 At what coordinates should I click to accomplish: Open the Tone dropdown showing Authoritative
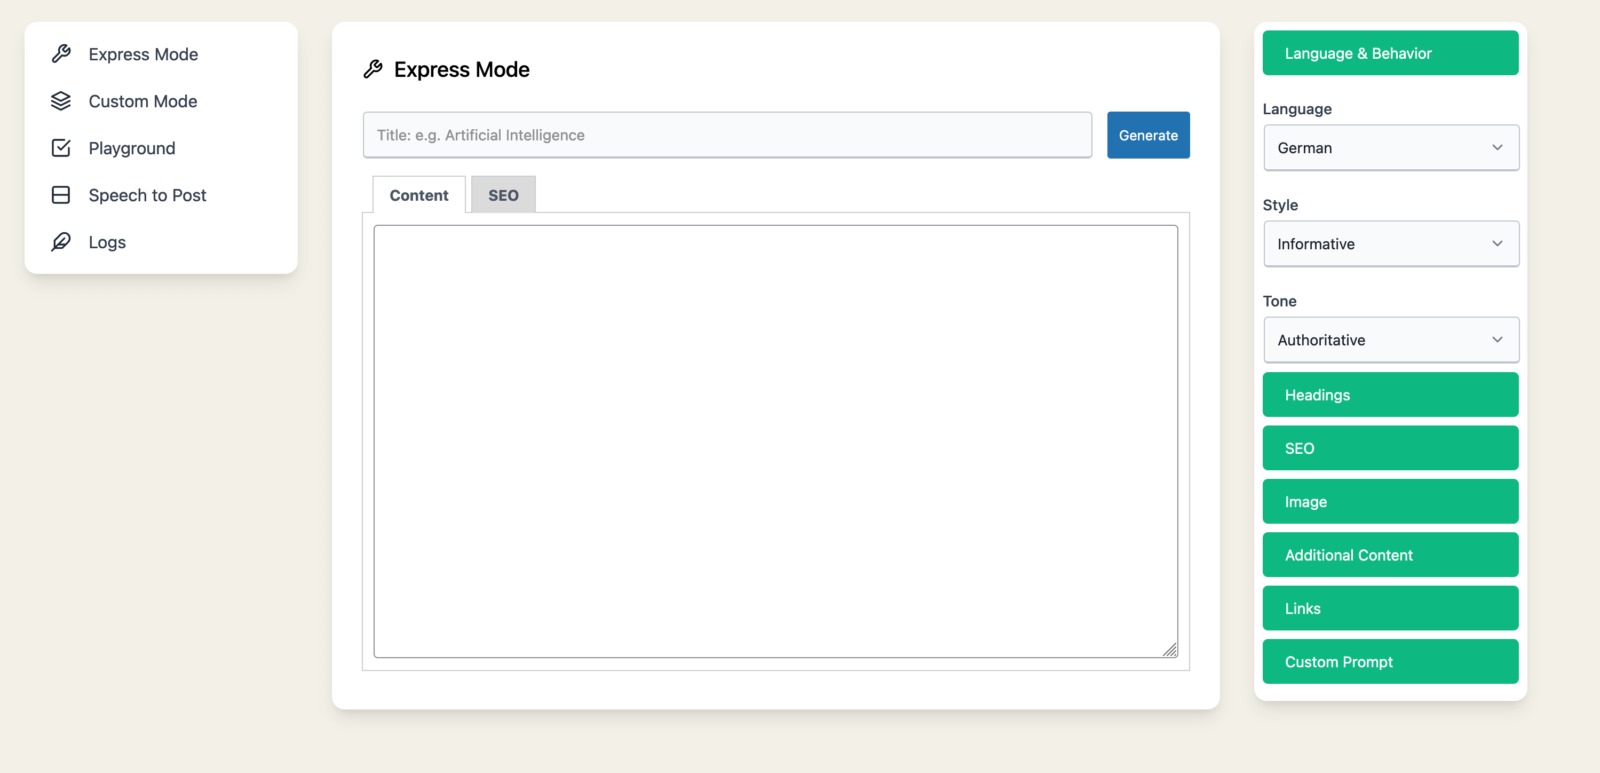click(1390, 340)
